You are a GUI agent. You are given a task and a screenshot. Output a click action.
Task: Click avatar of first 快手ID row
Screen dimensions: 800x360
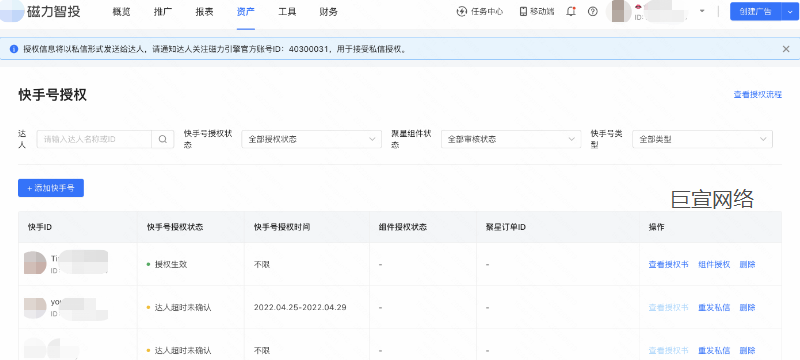(35, 263)
